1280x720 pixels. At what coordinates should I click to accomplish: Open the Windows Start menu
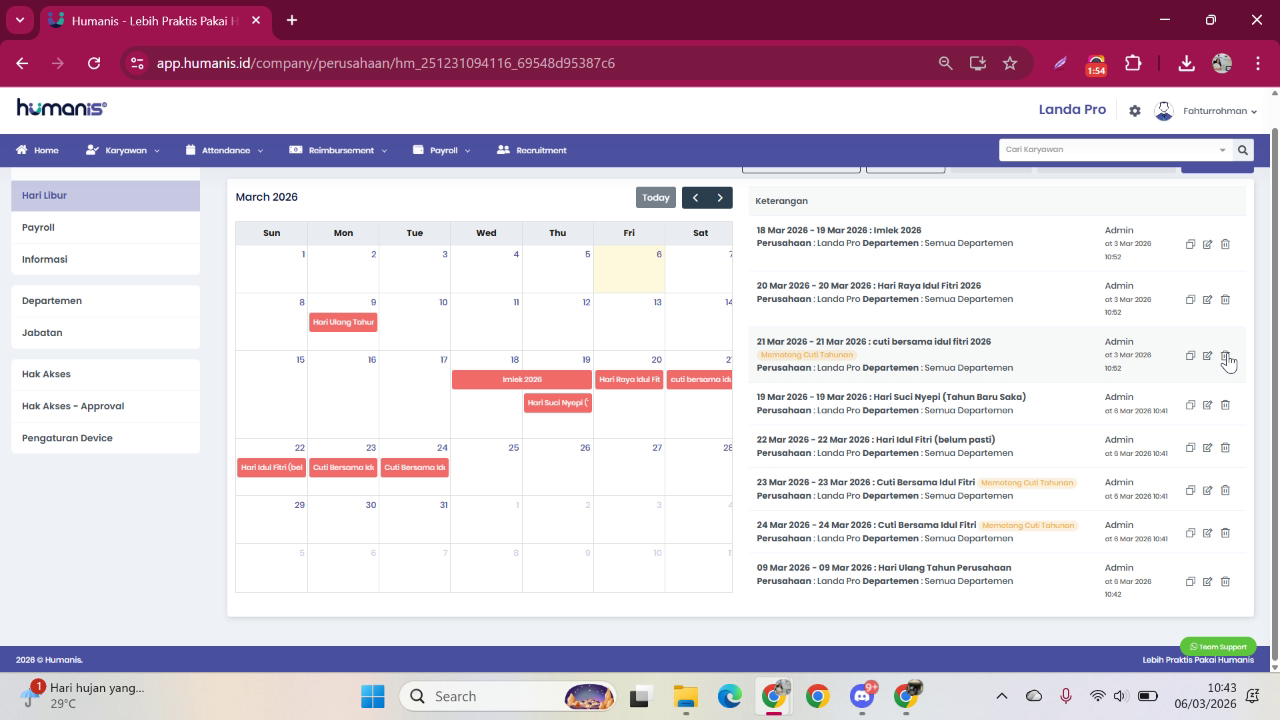(372, 696)
